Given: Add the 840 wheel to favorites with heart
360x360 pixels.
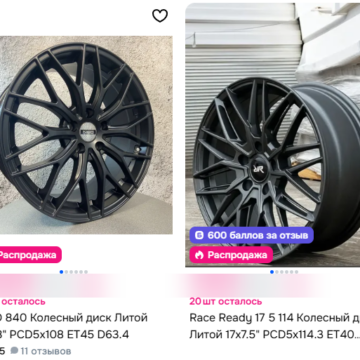Looking at the screenshot, I should [x=160, y=15].
